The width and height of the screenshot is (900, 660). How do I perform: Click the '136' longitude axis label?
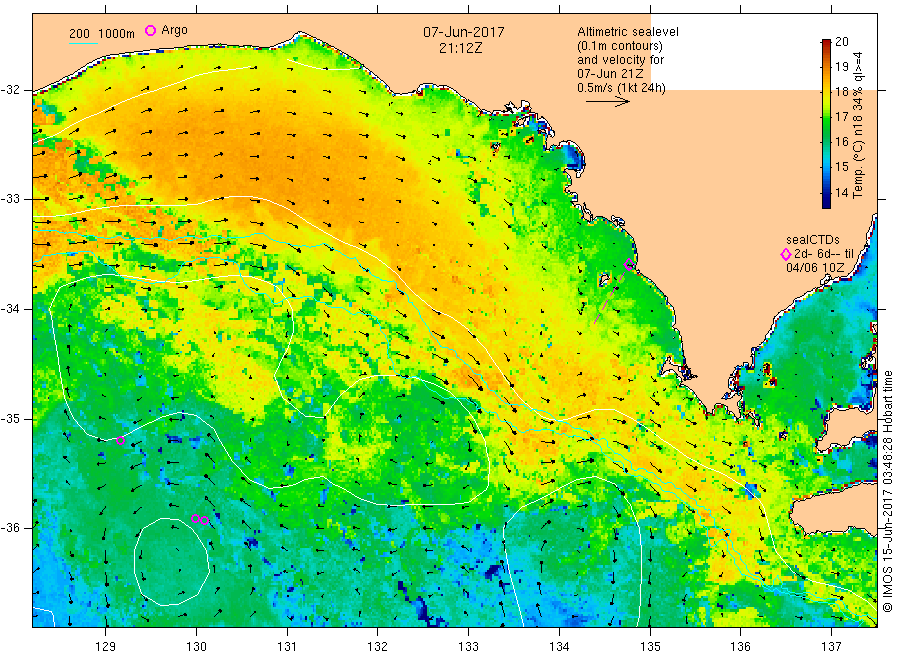[740, 647]
